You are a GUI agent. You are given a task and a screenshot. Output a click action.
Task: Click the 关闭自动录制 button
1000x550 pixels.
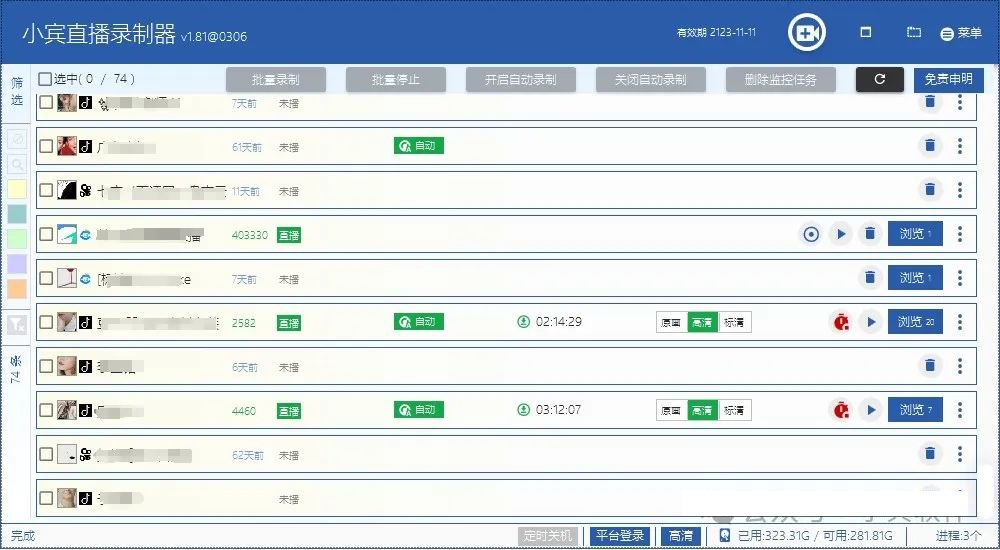tap(651, 80)
